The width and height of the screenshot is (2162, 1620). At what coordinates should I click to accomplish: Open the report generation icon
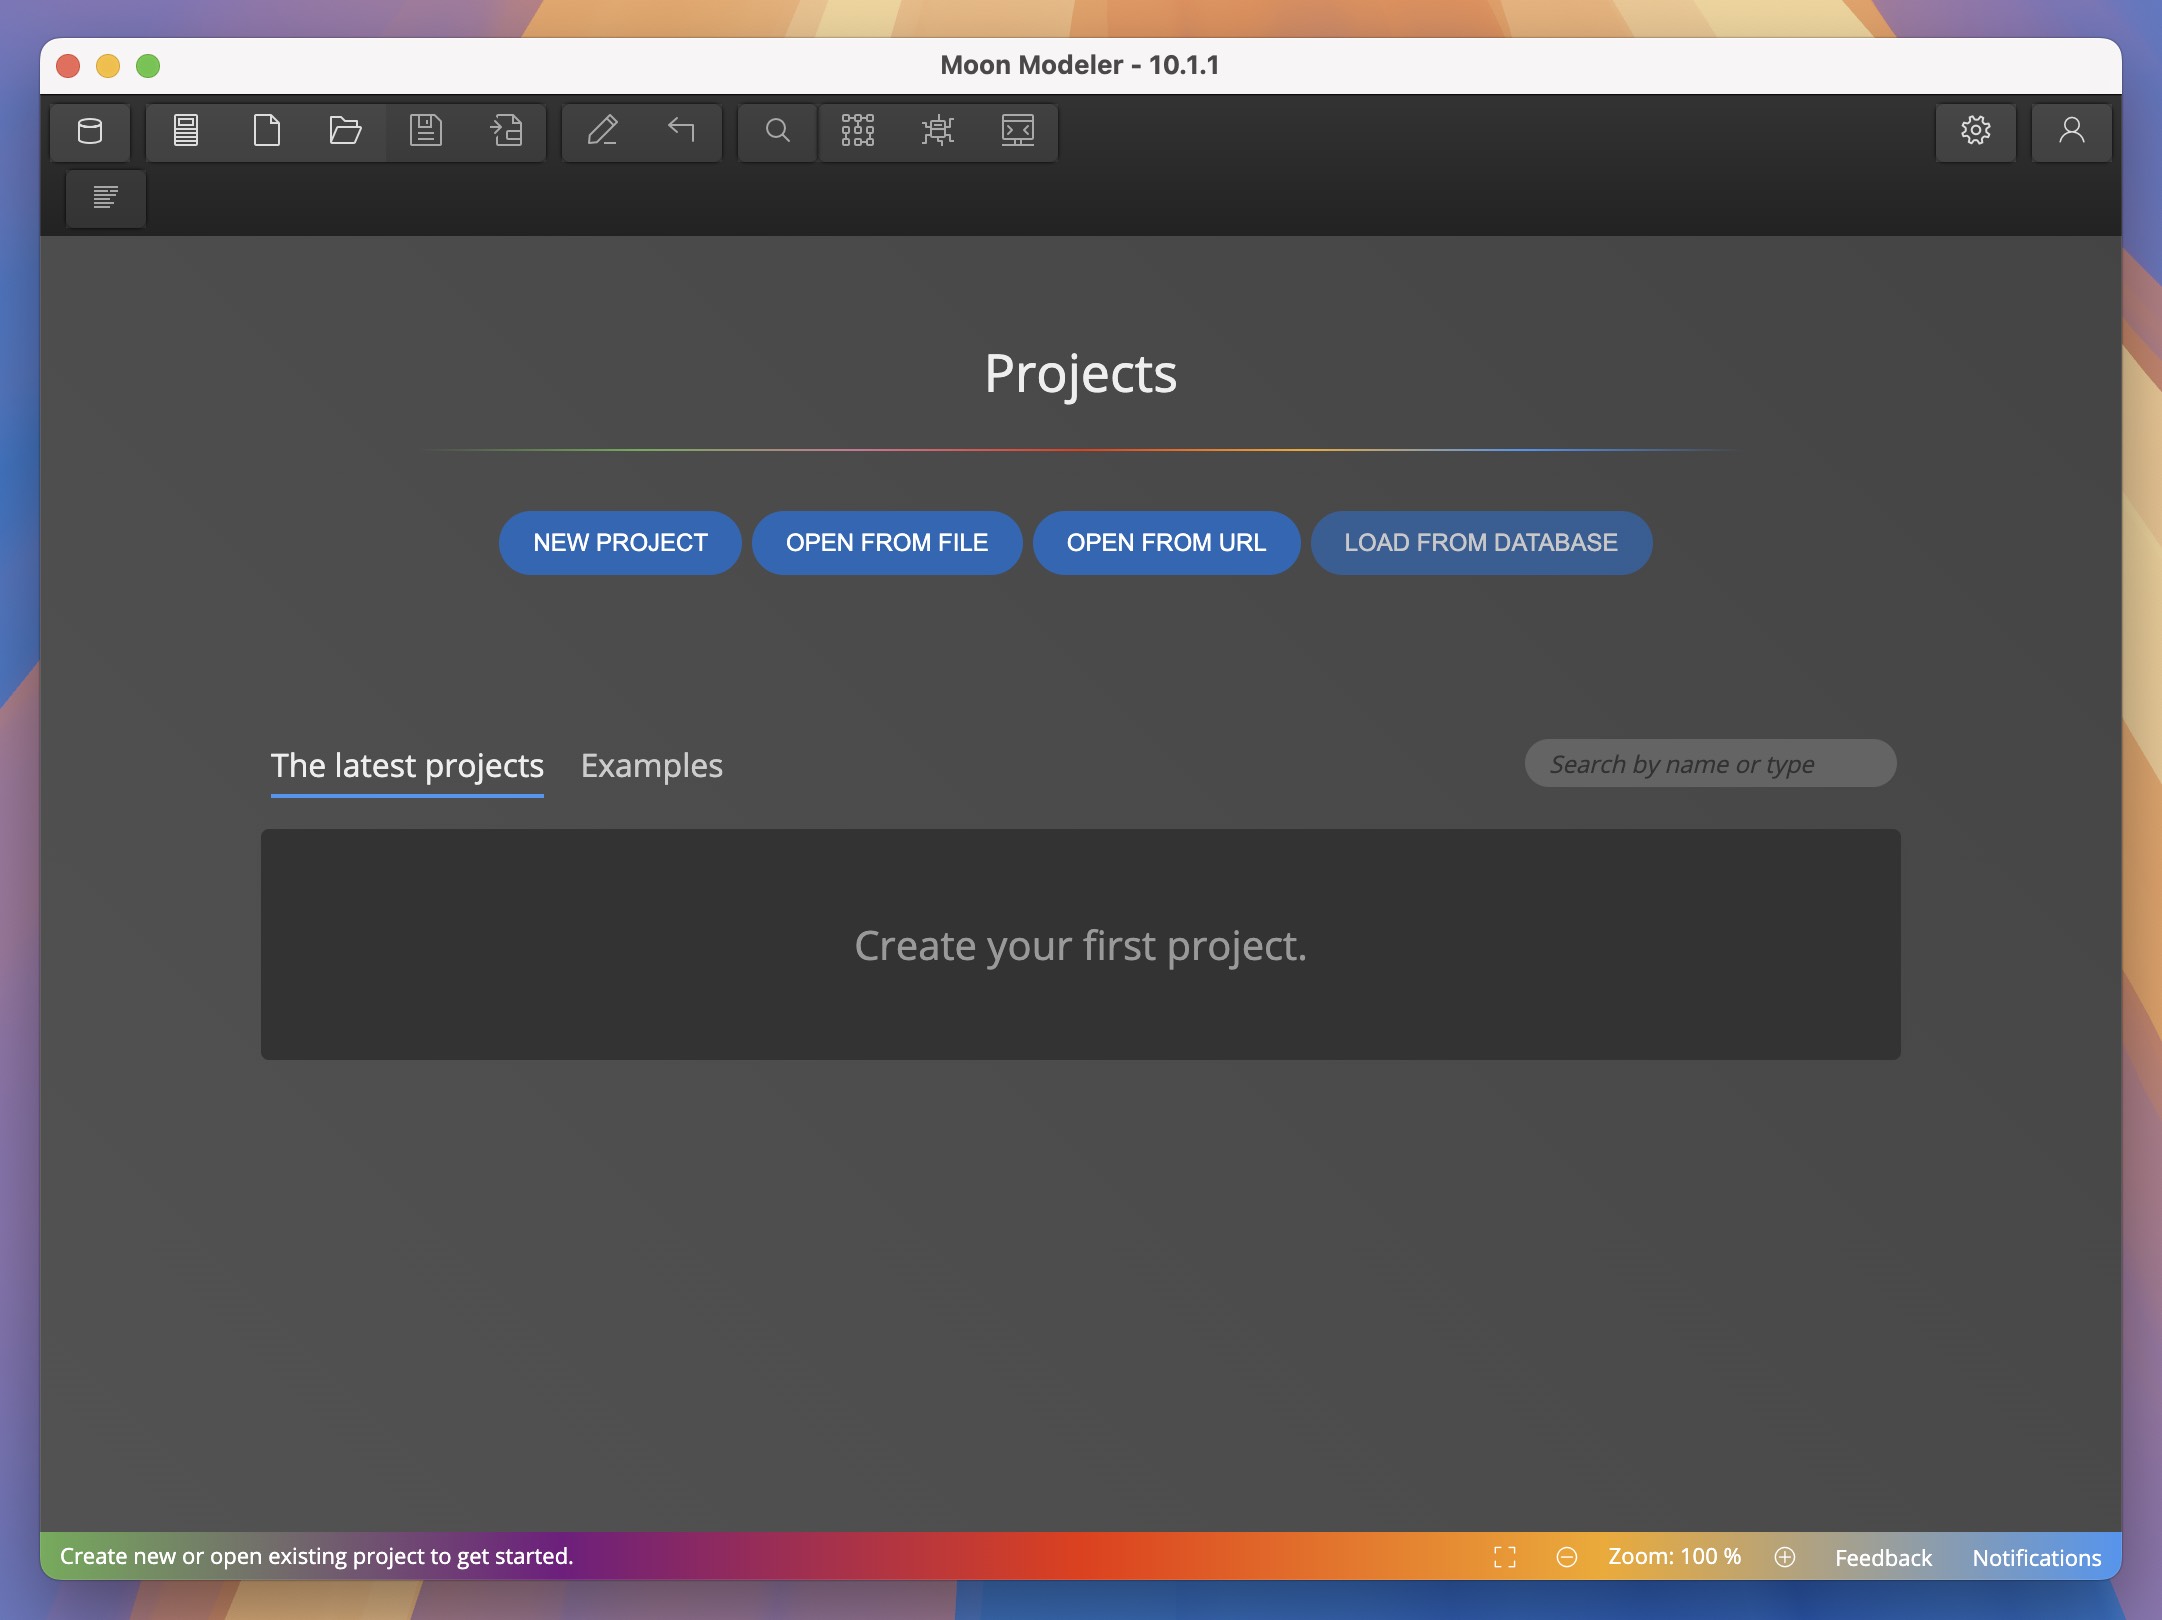(186, 131)
